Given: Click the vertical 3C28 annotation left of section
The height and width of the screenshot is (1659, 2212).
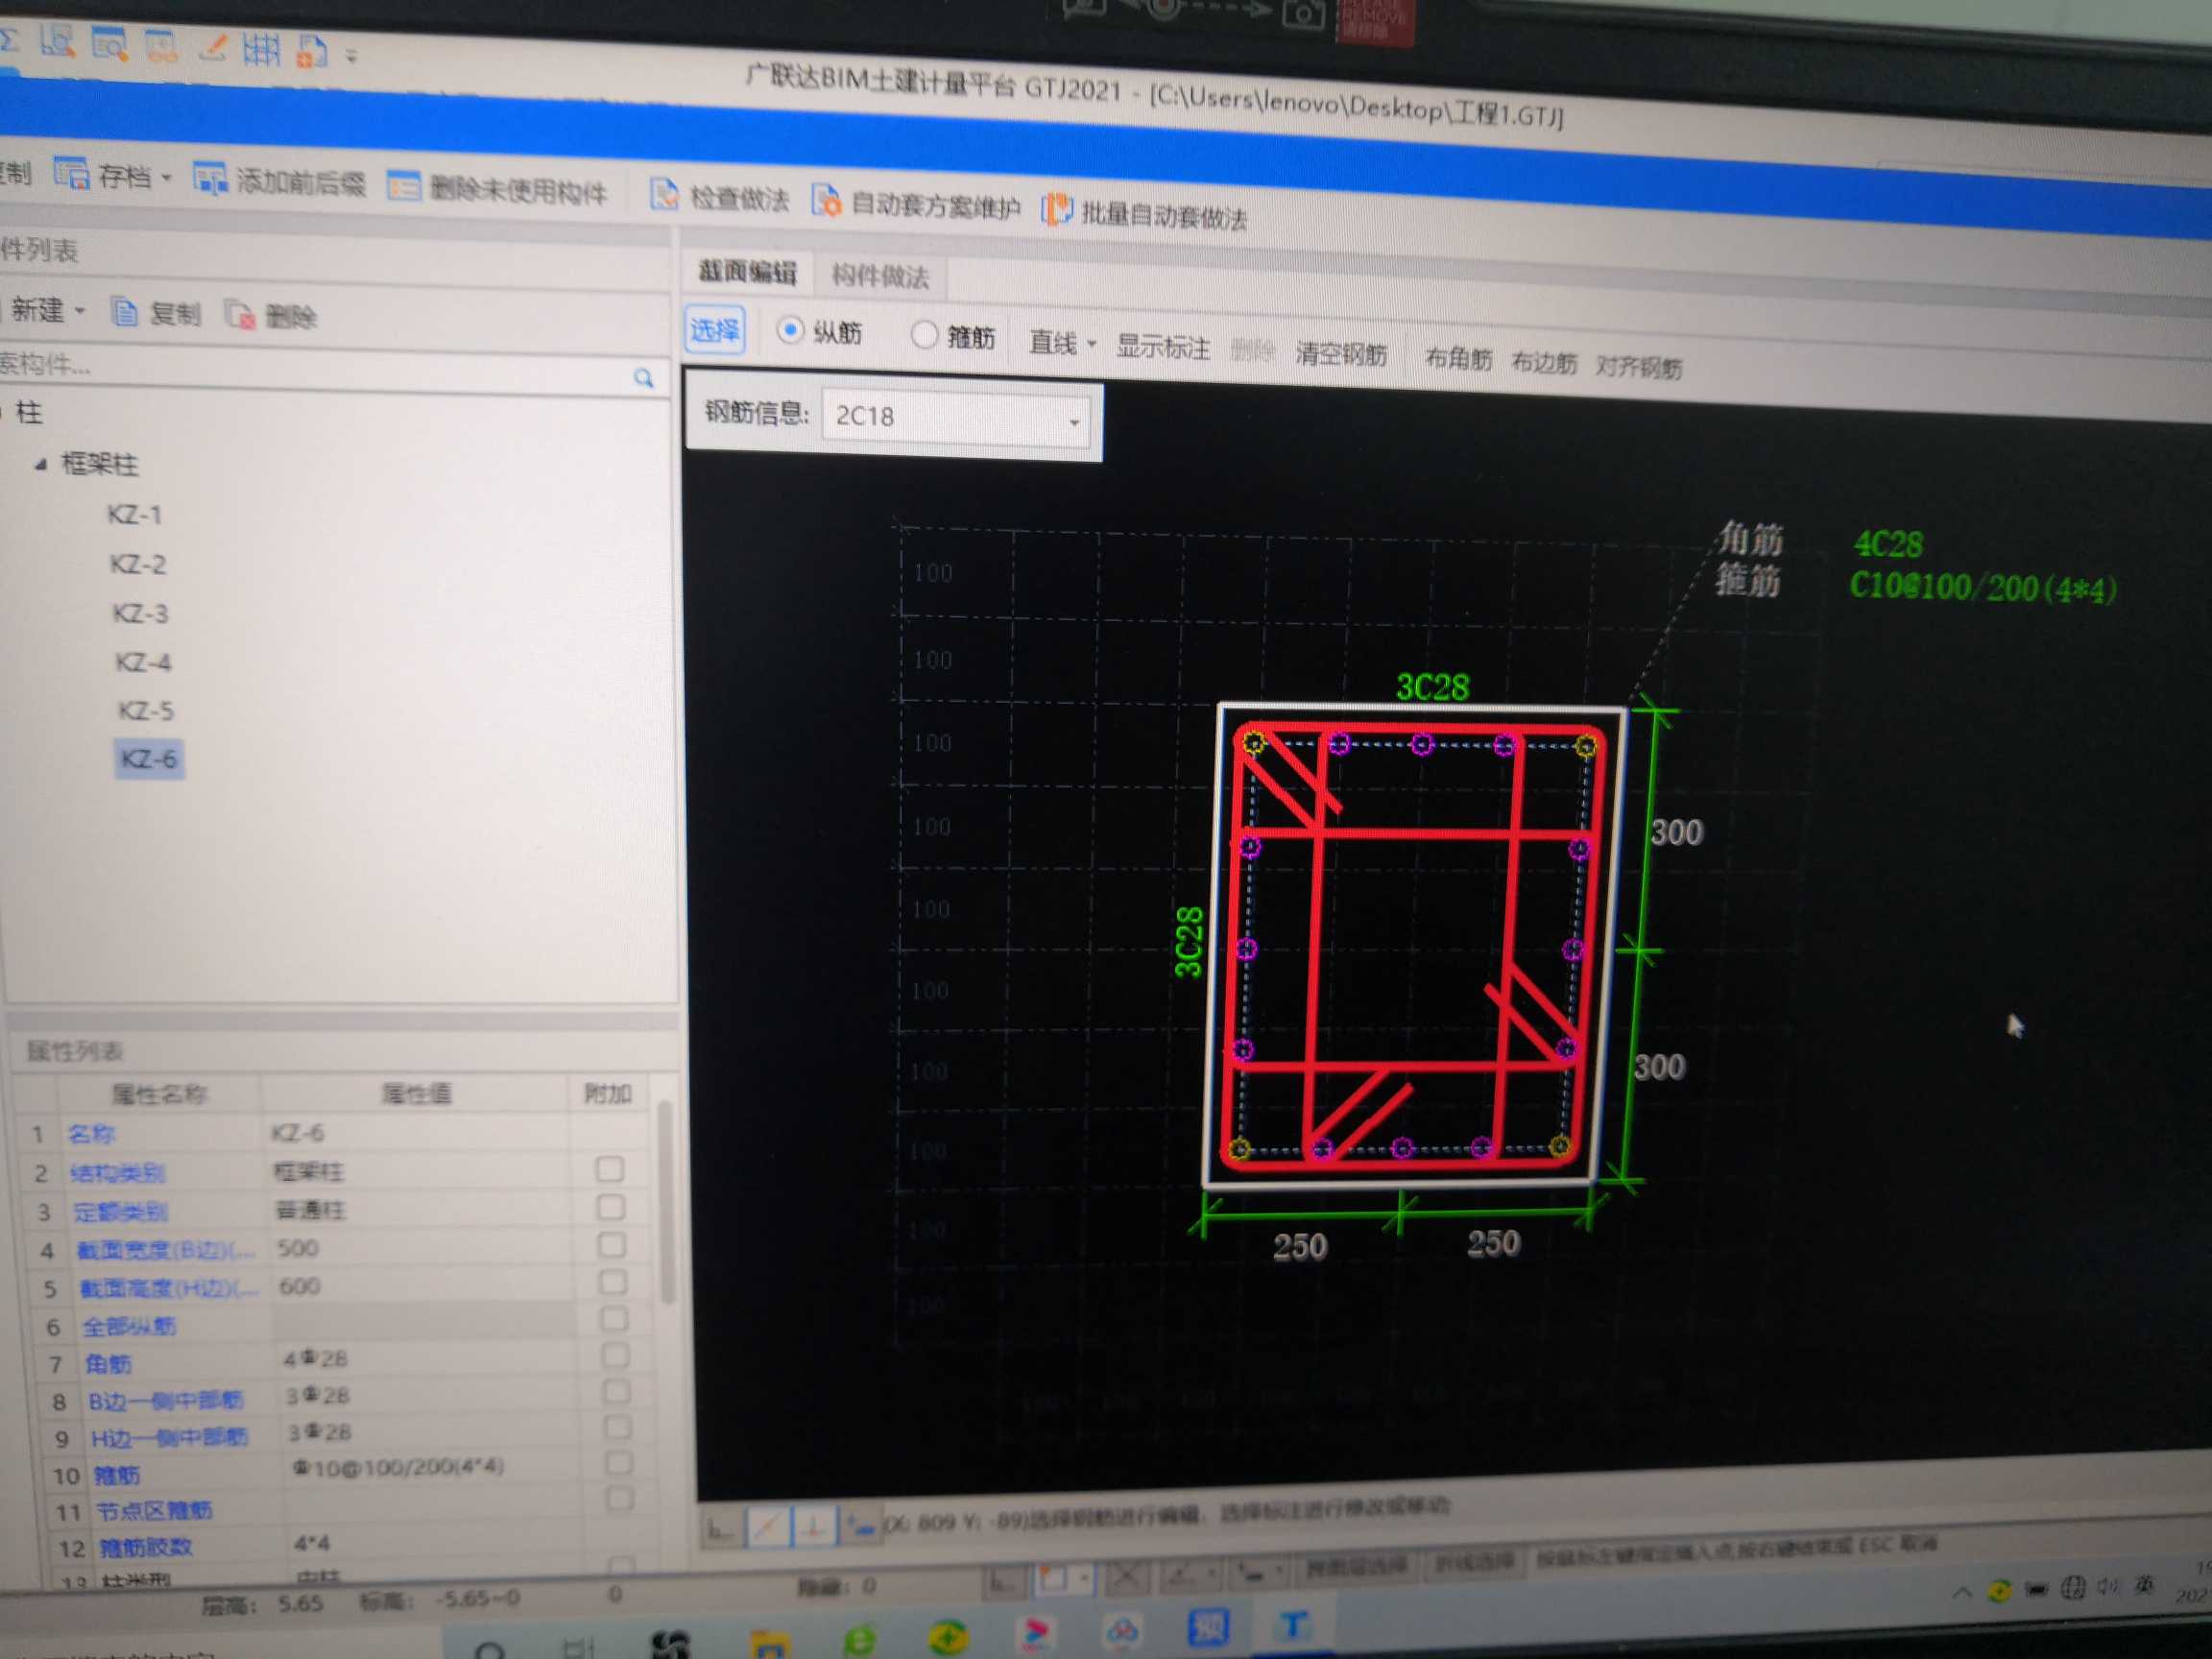Looking at the screenshot, I should tap(1188, 941).
